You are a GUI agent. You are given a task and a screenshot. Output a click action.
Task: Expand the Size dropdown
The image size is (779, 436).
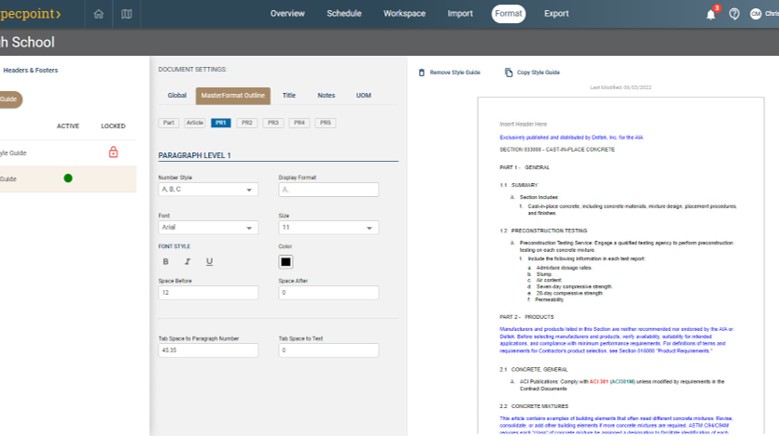click(x=328, y=227)
